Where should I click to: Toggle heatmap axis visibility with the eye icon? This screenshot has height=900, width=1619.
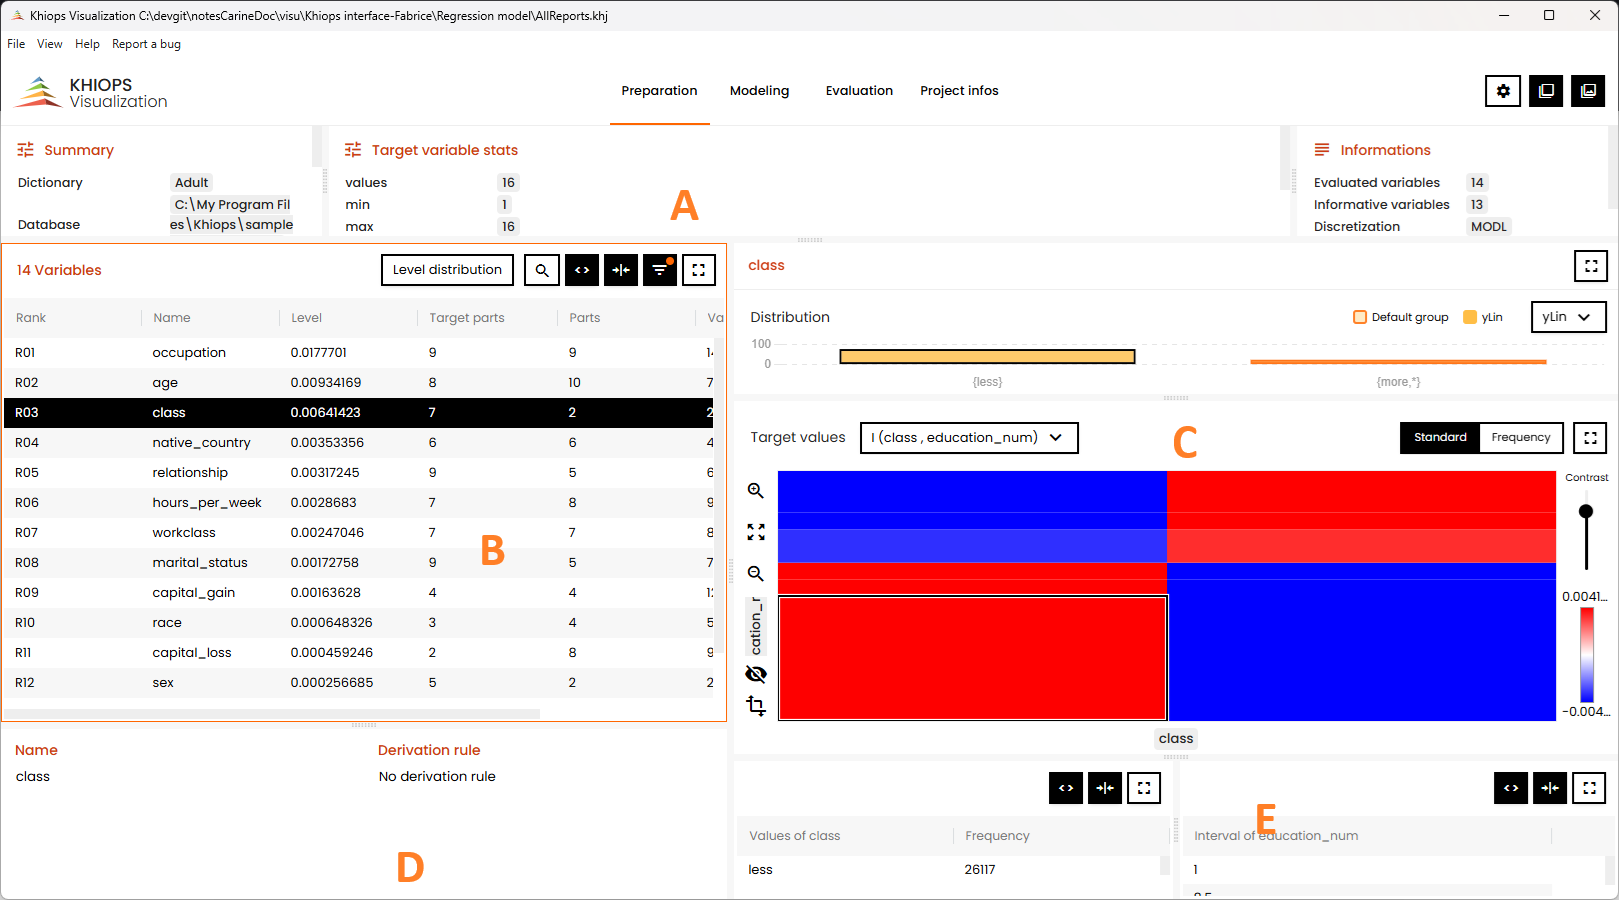coord(756,674)
